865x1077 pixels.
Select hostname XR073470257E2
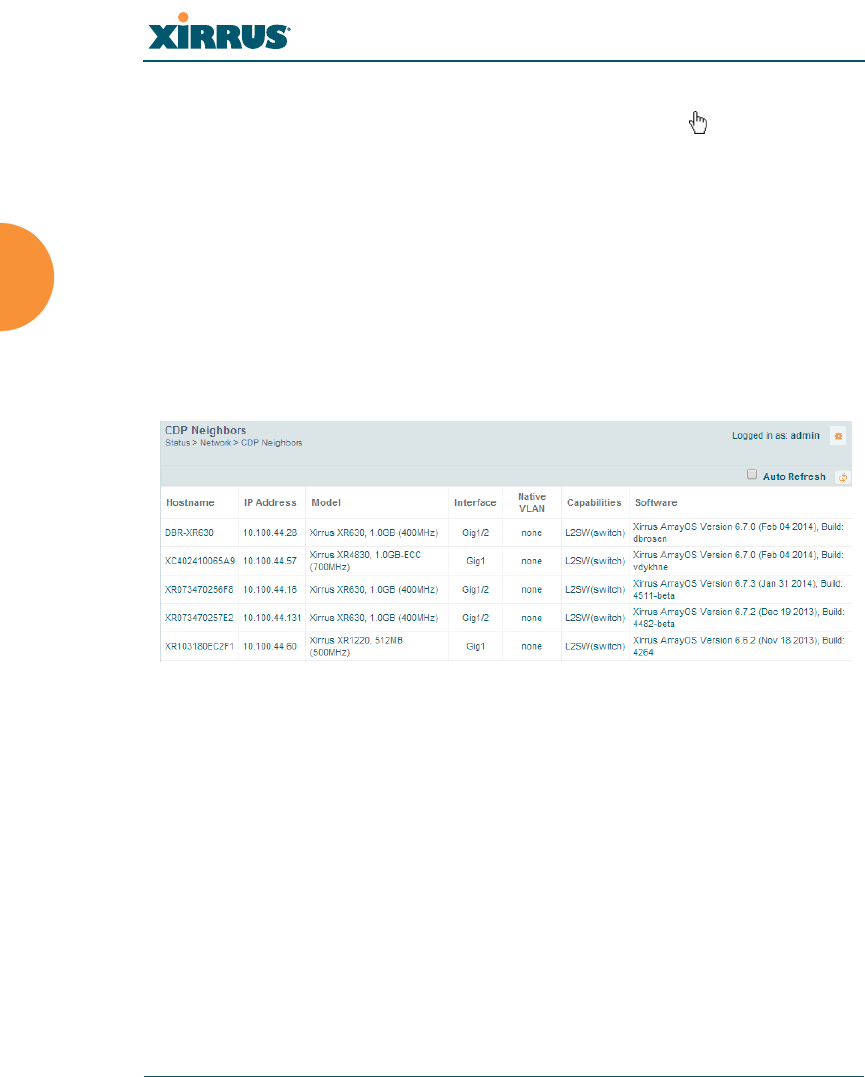[199, 618]
